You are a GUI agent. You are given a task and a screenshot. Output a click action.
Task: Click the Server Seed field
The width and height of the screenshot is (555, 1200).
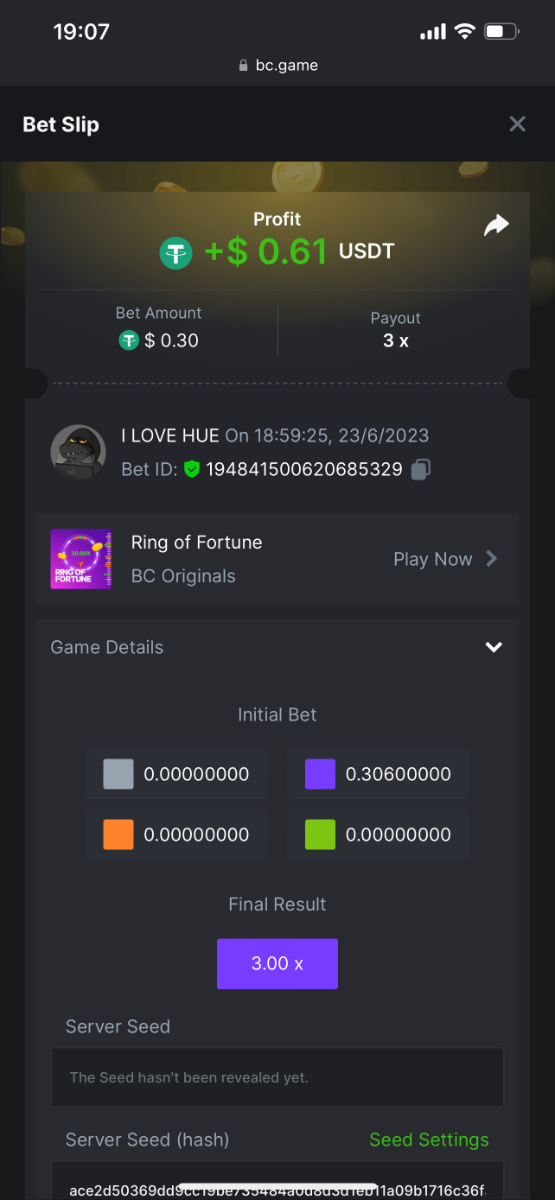point(277,1077)
